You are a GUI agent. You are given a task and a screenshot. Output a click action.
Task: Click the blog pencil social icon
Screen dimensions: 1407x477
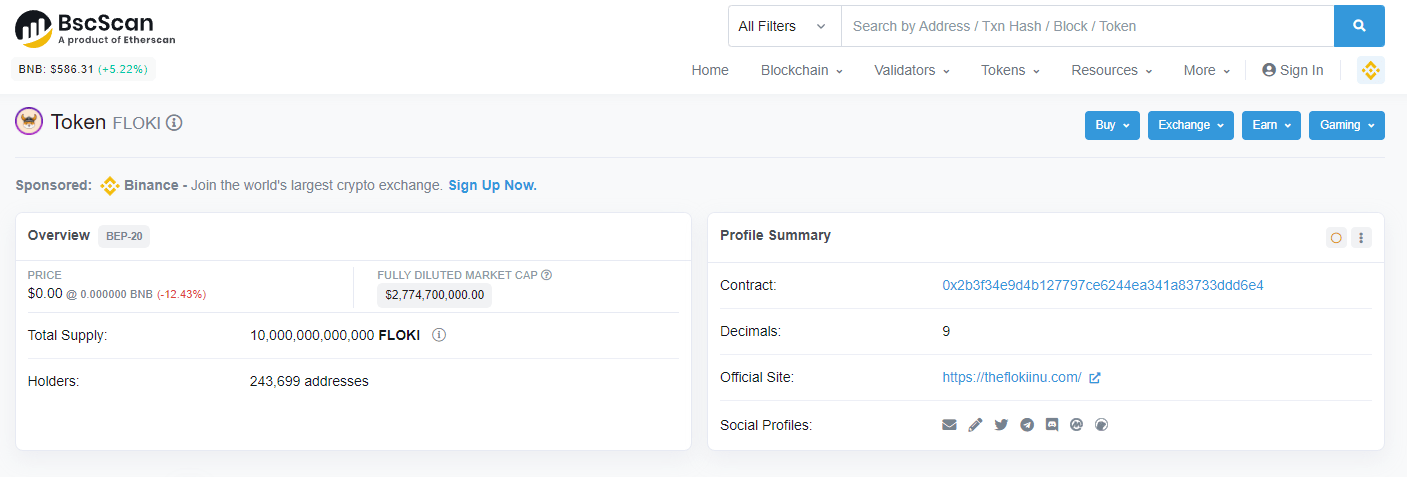click(x=976, y=425)
